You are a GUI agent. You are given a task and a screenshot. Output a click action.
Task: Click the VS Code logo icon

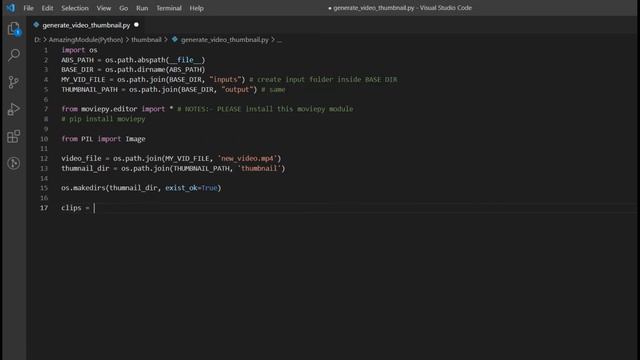point(11,8)
